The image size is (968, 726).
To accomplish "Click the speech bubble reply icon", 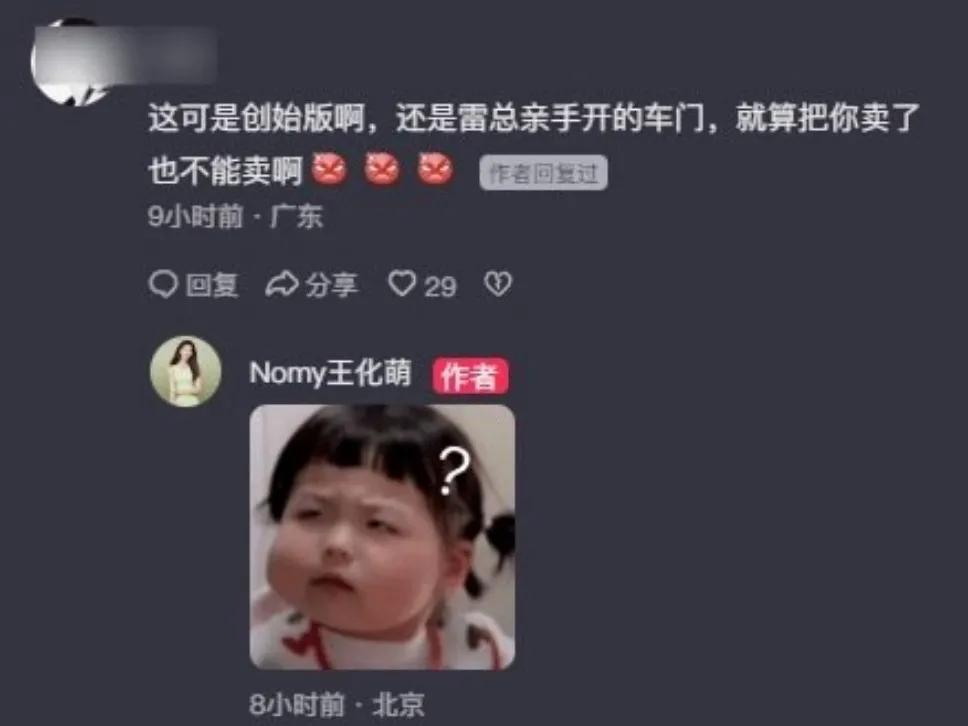I will click(163, 285).
